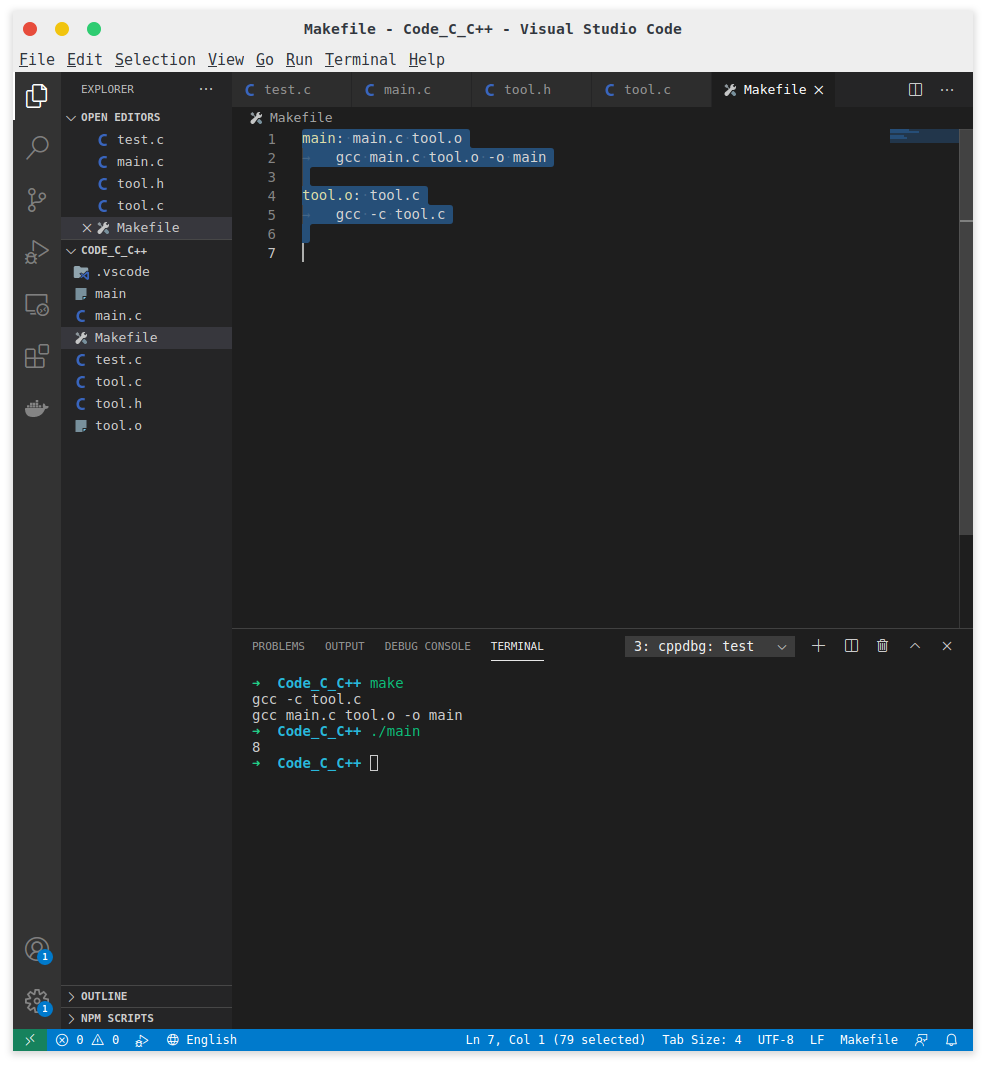This screenshot has width=986, height=1066.
Task: Open the Manage gear settings icon
Action: click(x=37, y=1001)
